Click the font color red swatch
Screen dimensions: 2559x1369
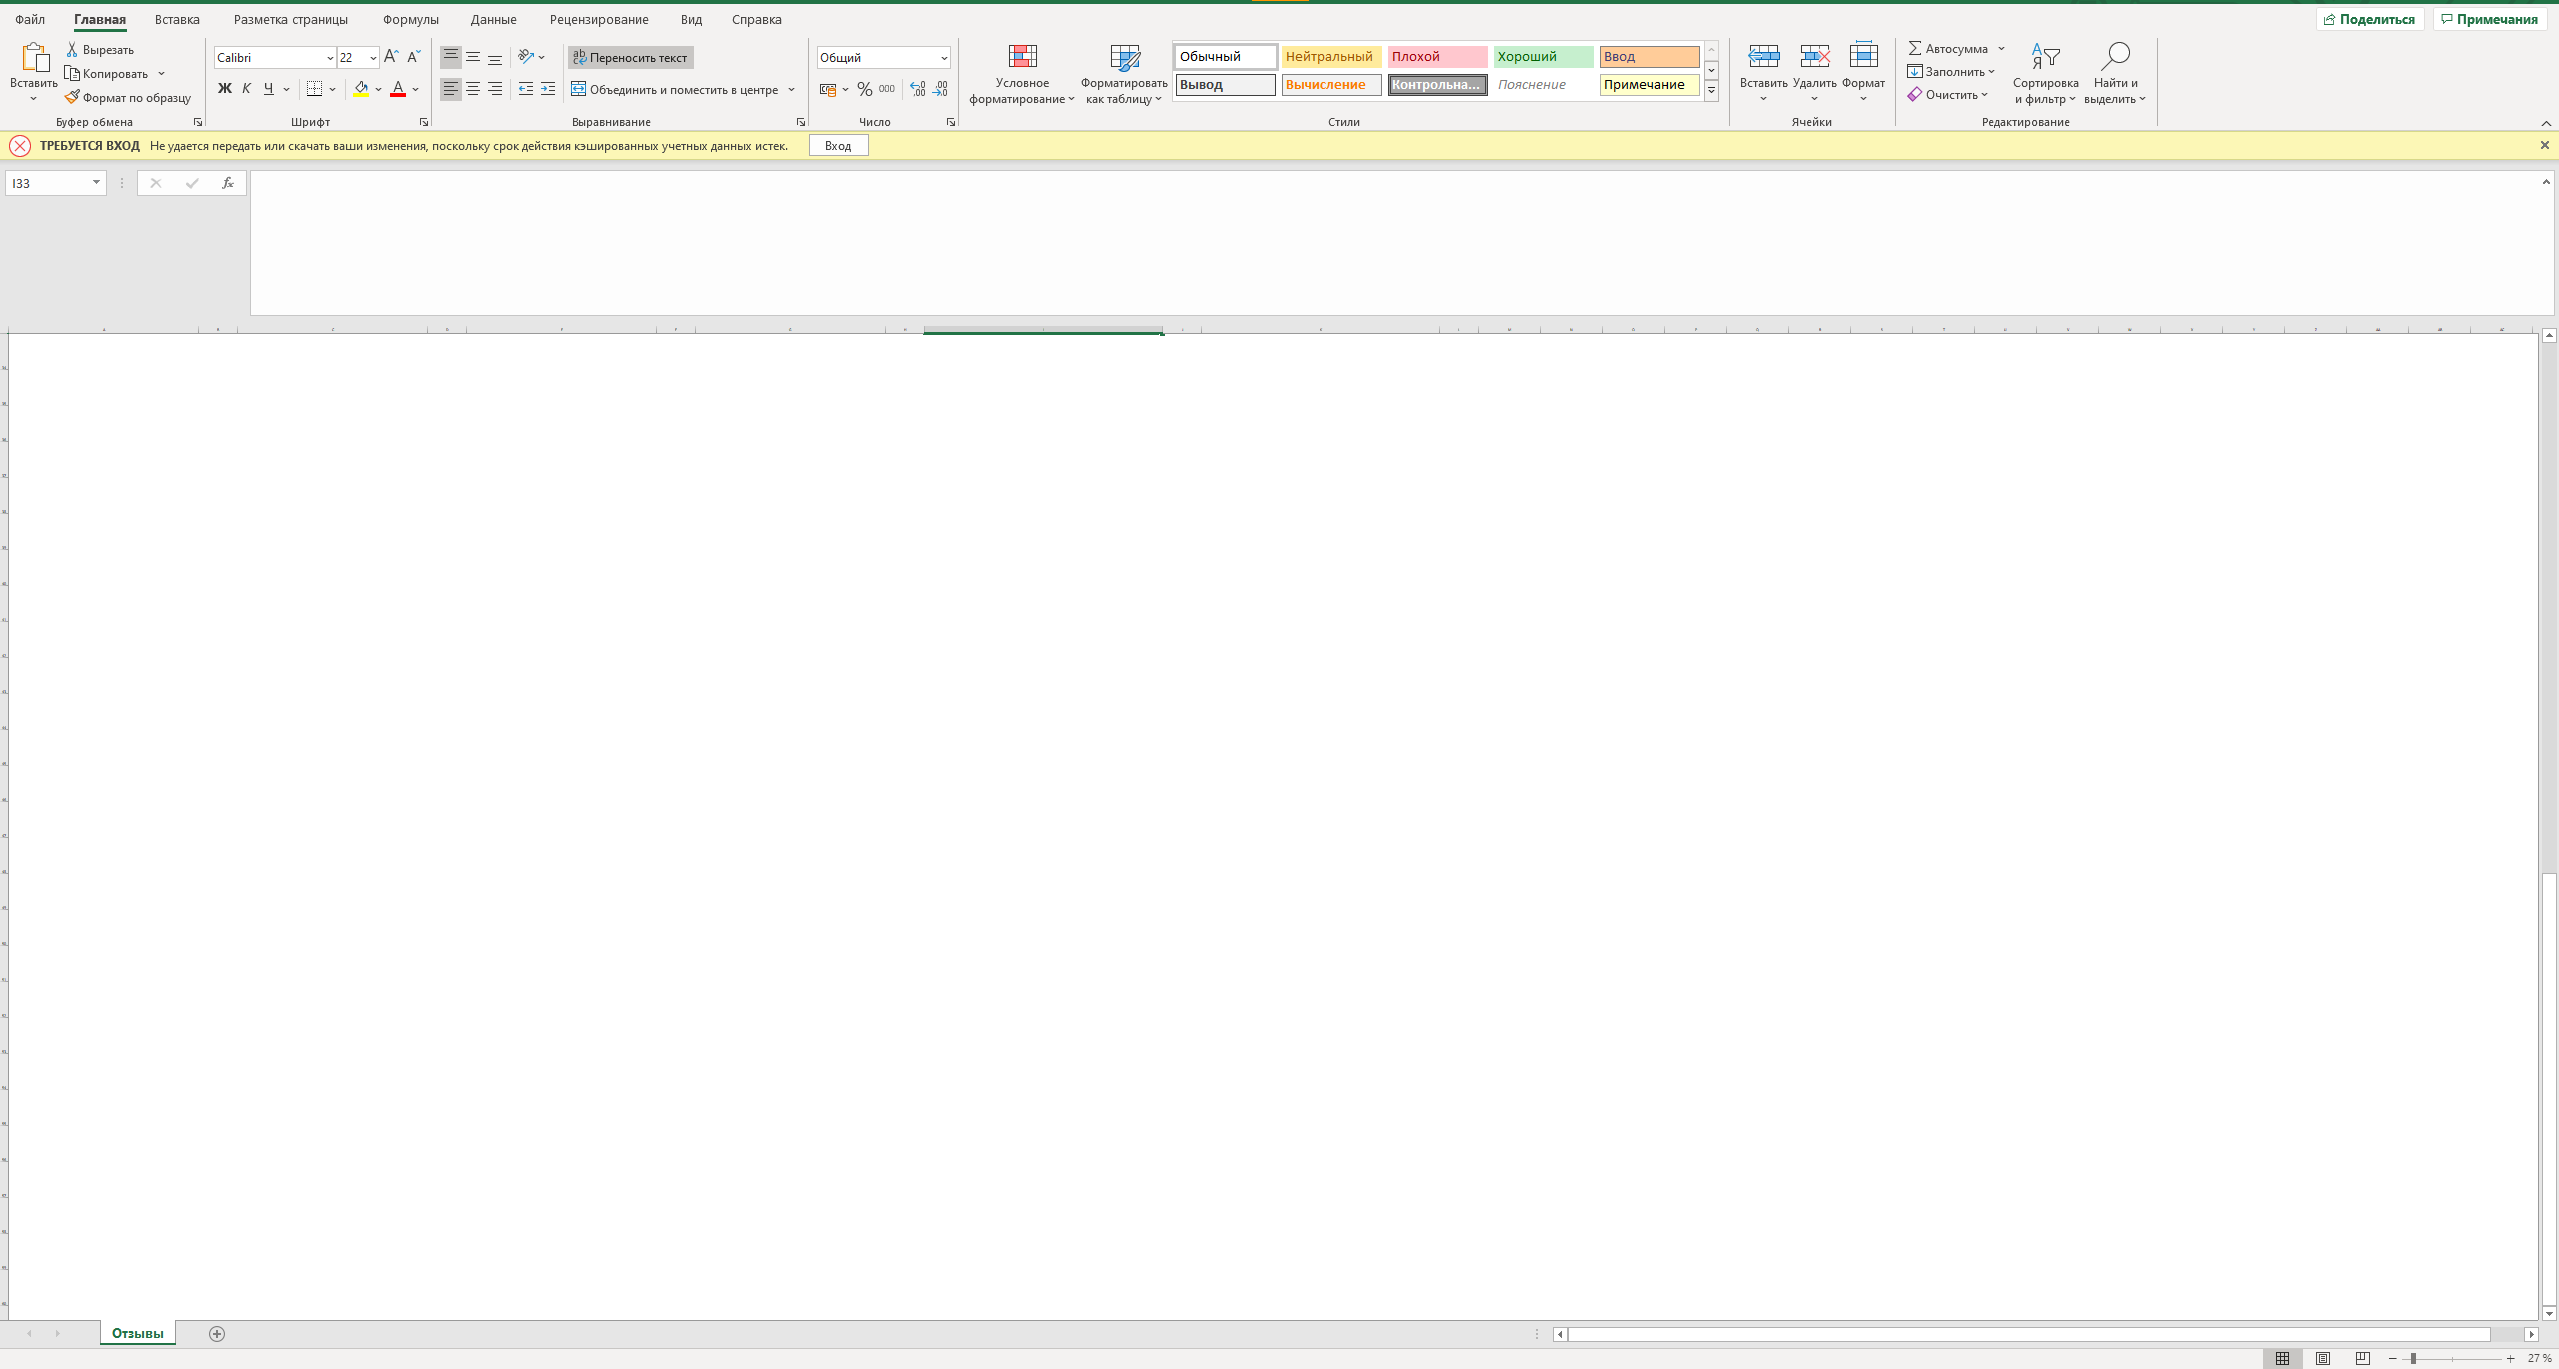397,89
